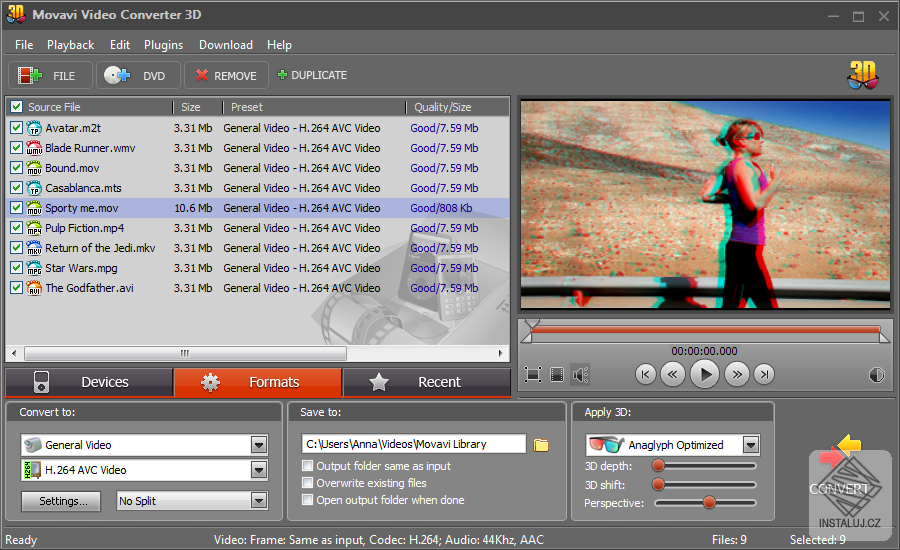Viewport: 900px width, 550px height.
Task: Click the Avatar.m2t file type icon
Action: click(x=34, y=128)
